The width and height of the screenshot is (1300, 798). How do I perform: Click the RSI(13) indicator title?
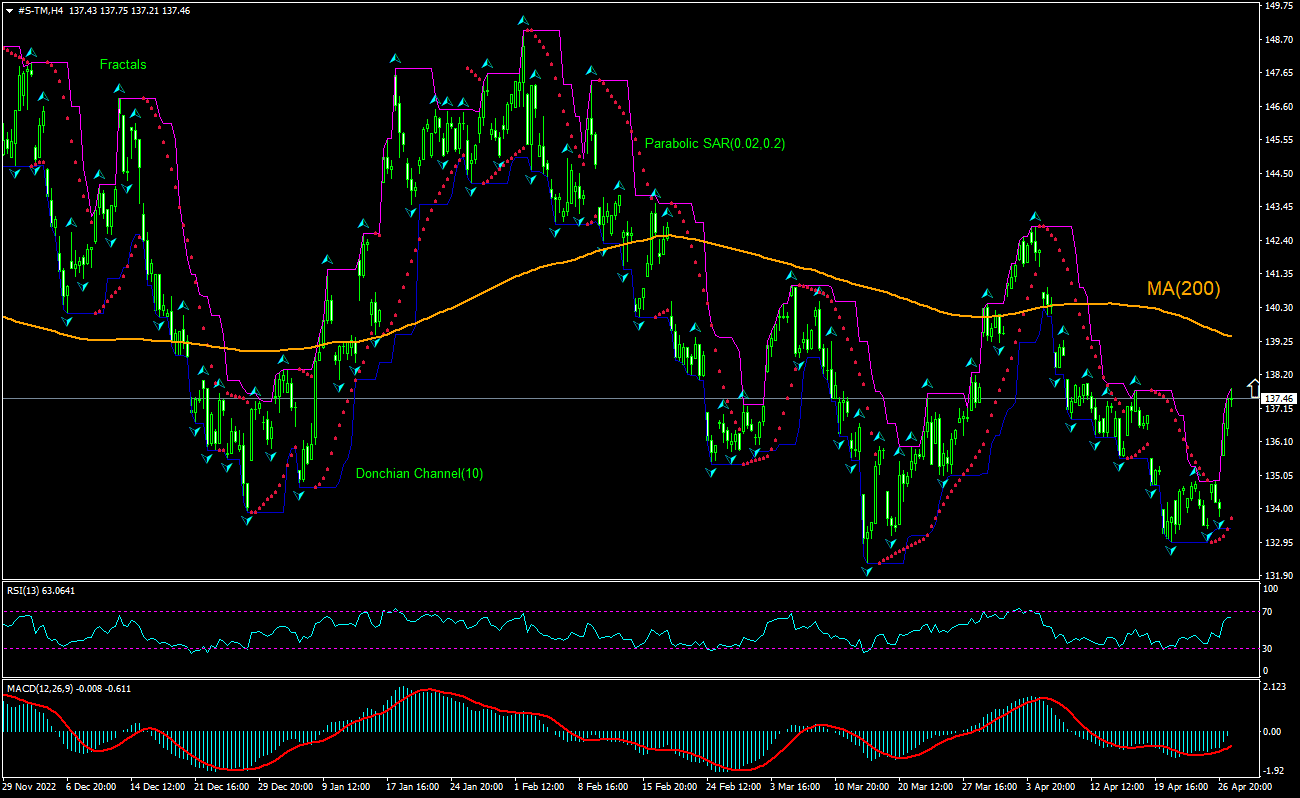tap(25, 590)
